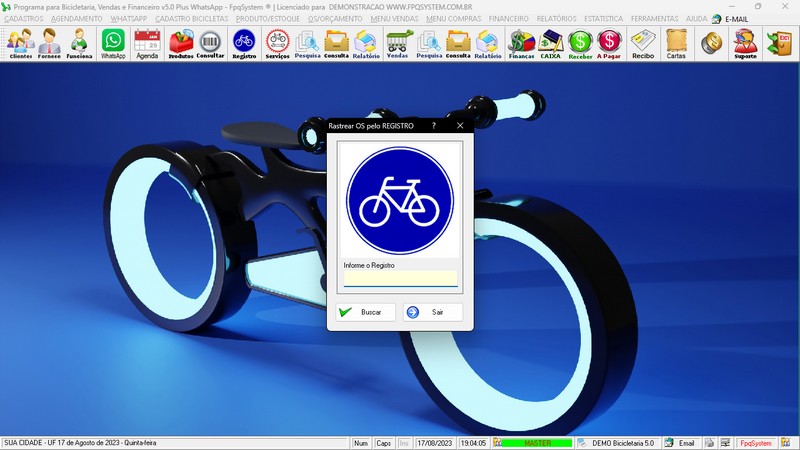800x450 pixels.
Task: Click the Produtos toolbox icon
Action: [181, 43]
